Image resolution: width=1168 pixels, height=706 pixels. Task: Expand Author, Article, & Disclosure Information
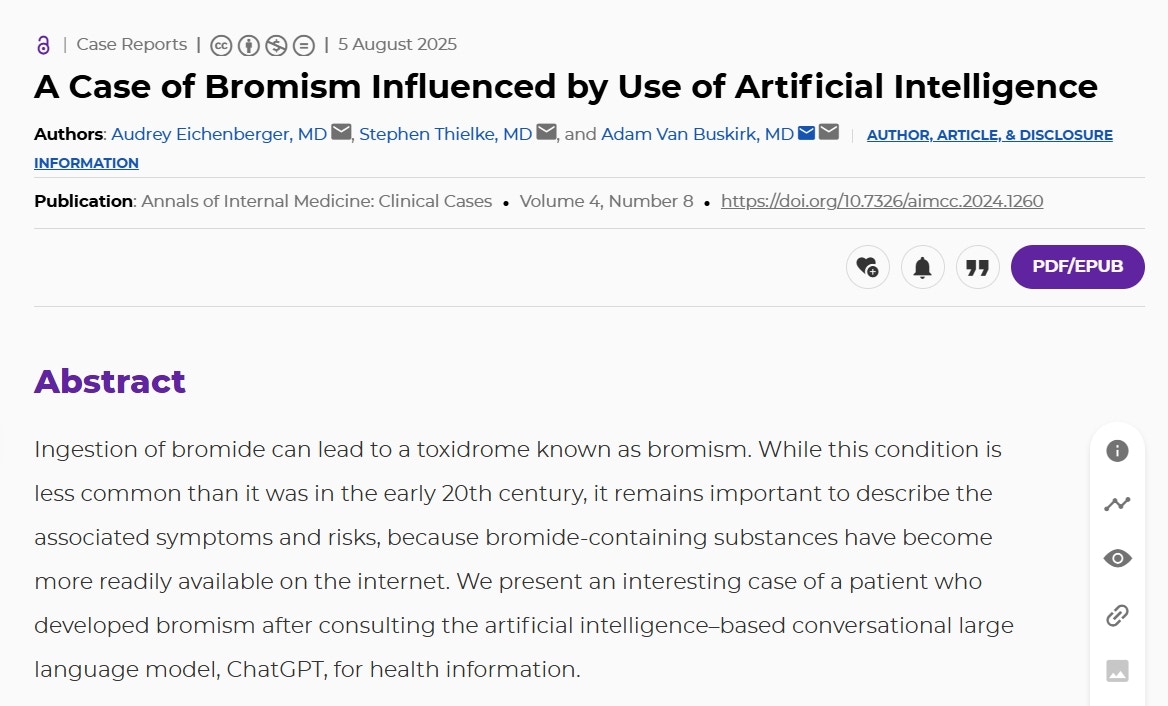pyautogui.click(x=574, y=149)
